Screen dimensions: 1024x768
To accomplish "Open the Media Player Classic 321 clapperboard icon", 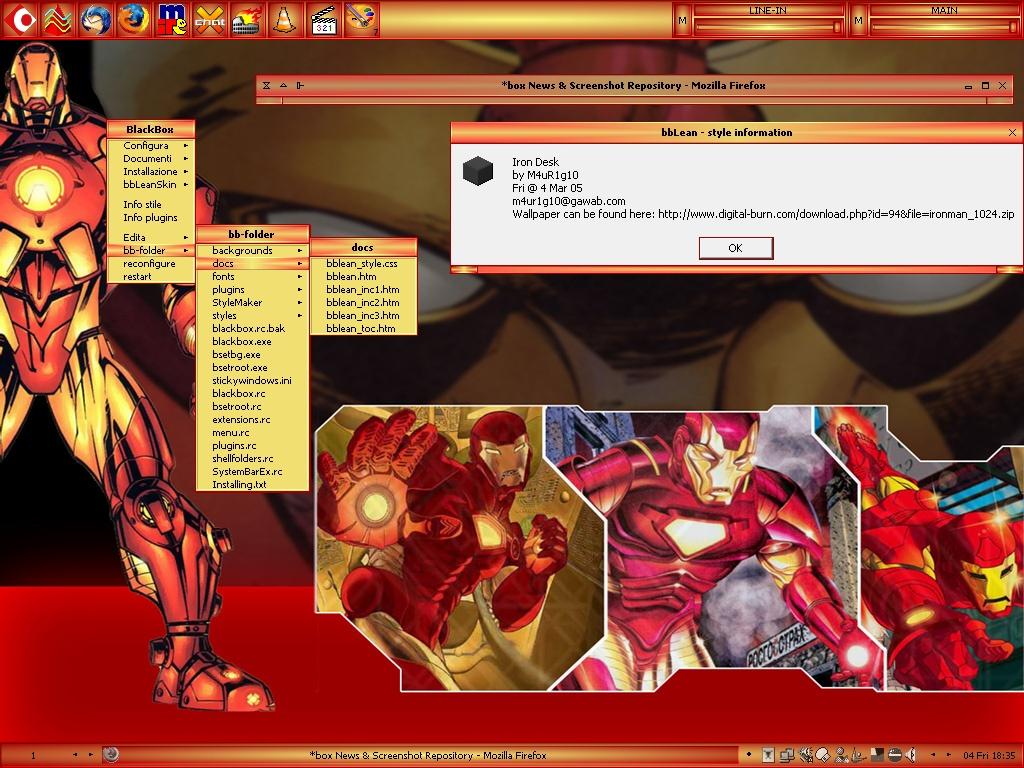I will click(x=323, y=20).
